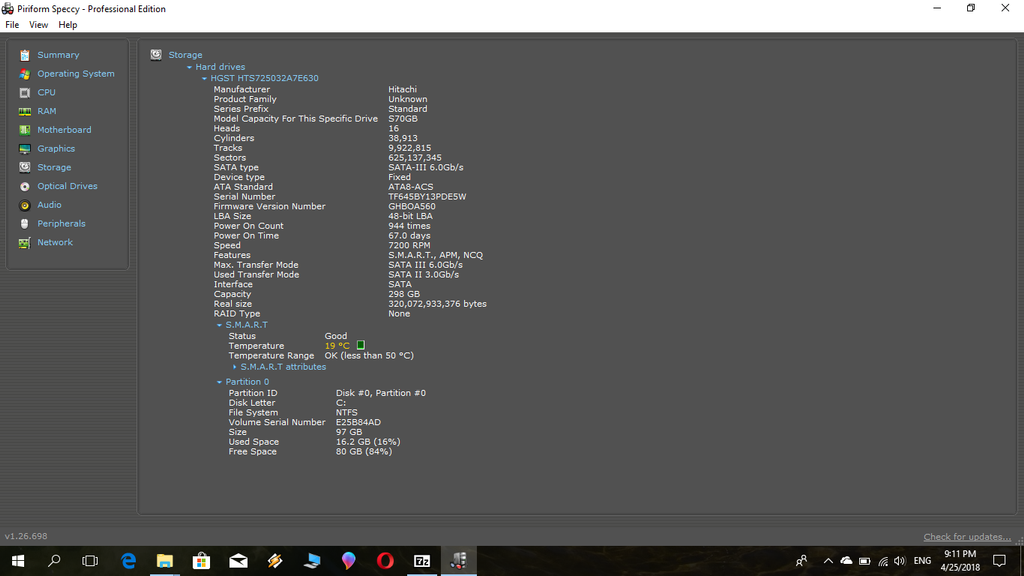Open the RAM section icon
1024x576 pixels.
coord(25,112)
